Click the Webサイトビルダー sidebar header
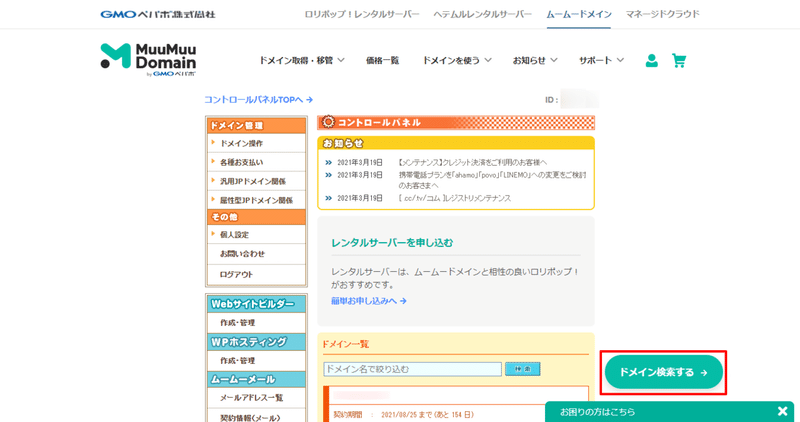Image resolution: width=800 pixels, height=422 pixels. 256,304
